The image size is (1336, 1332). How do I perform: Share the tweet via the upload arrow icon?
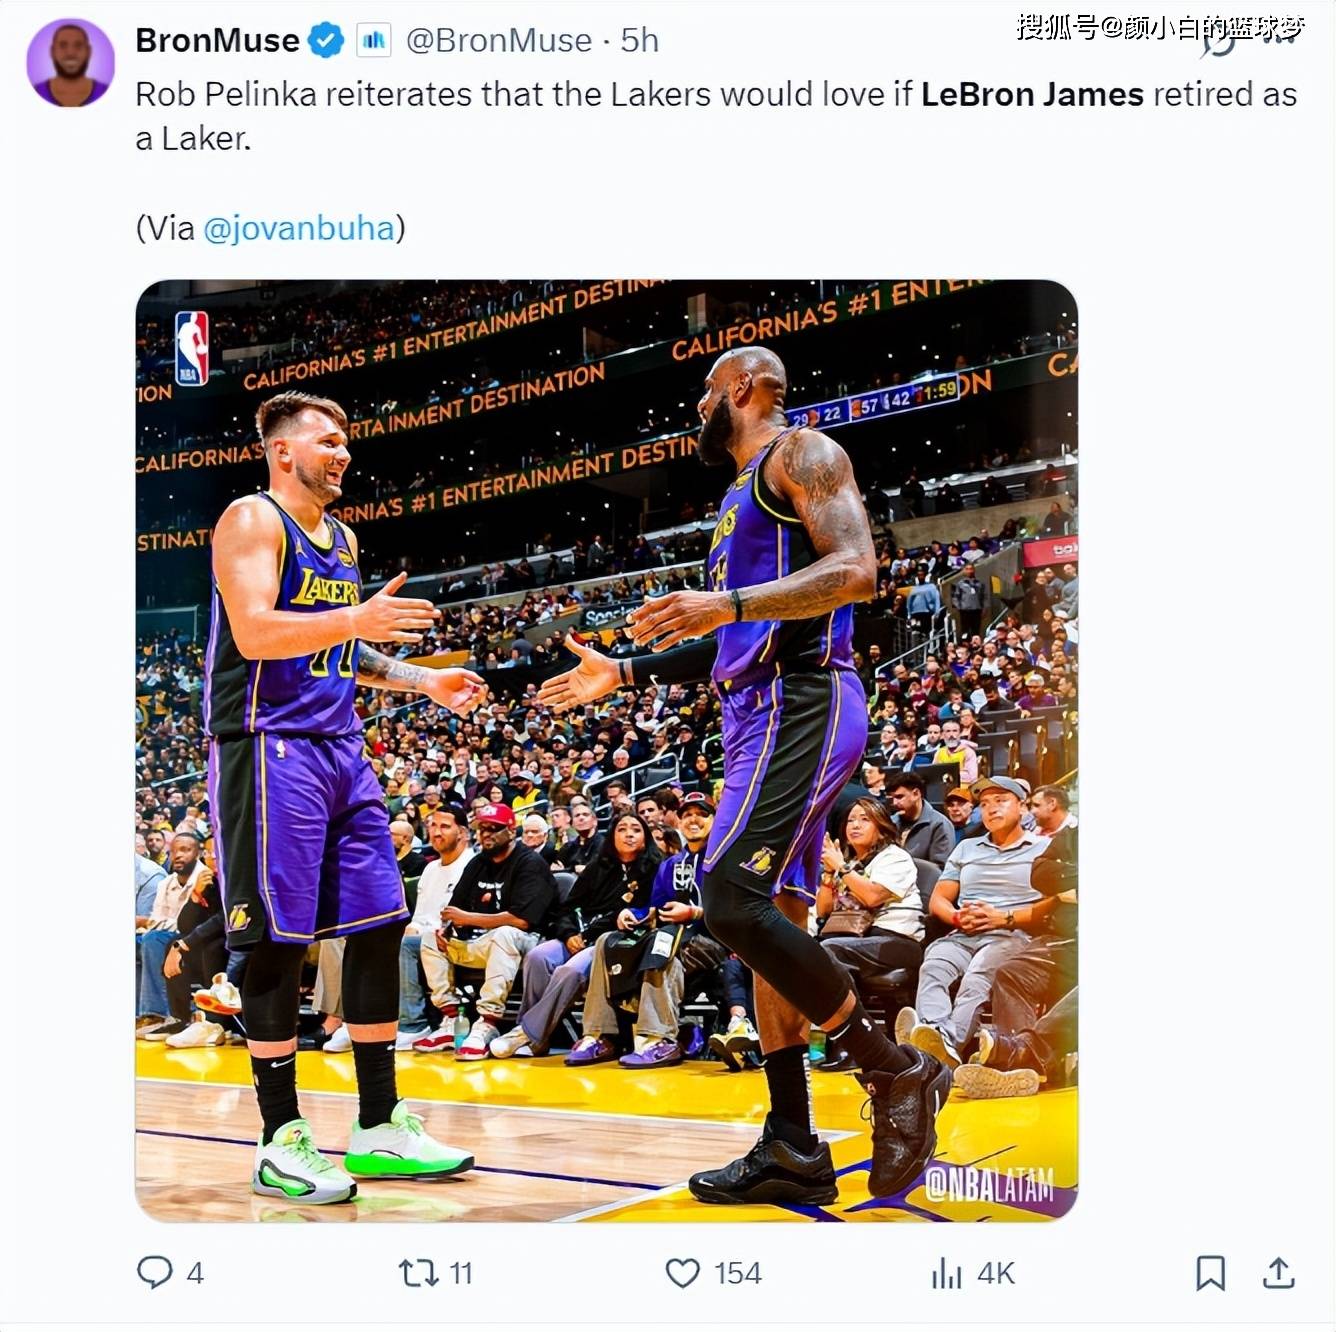pos(1278,1272)
